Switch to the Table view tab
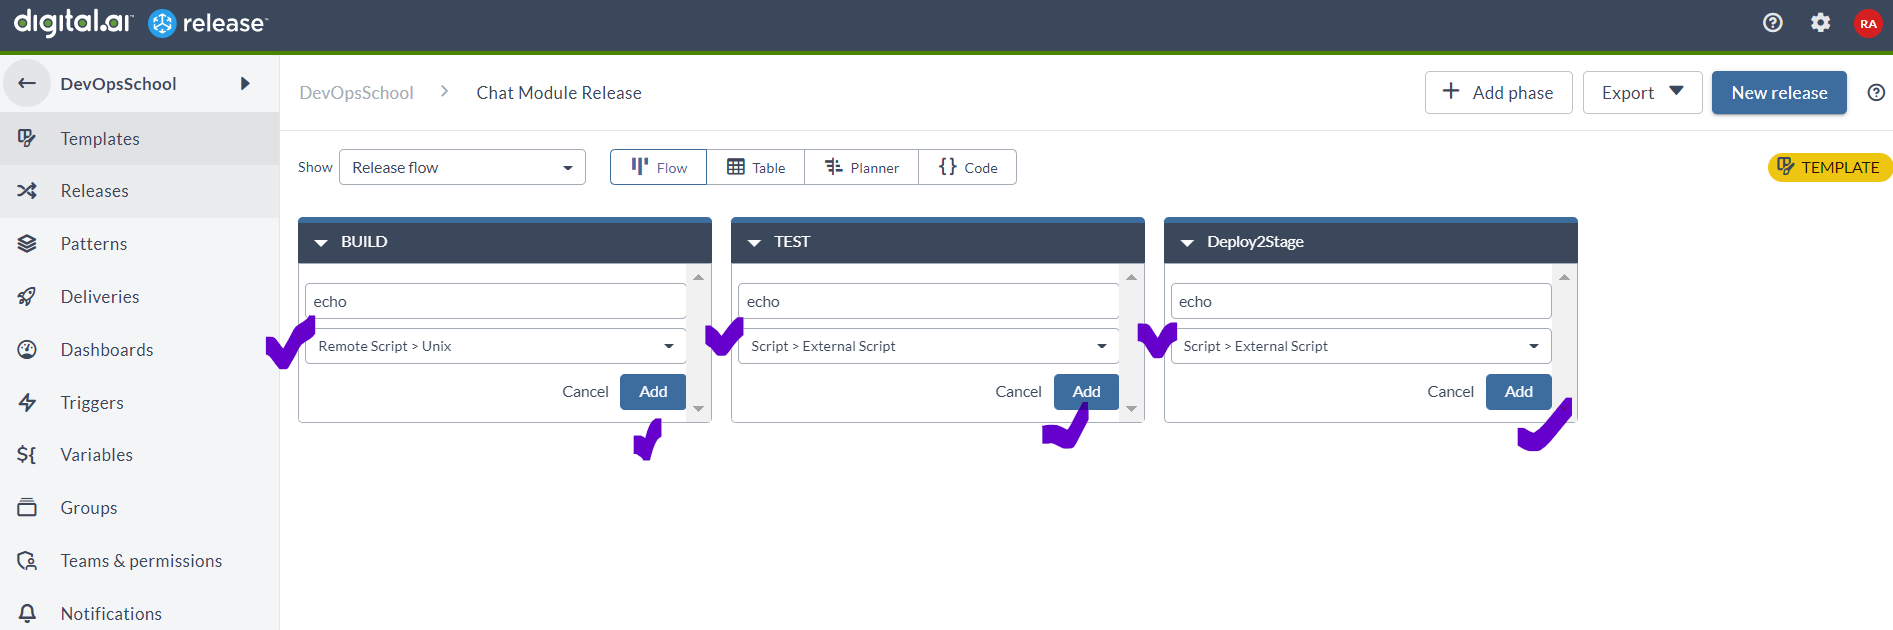Screen dimensions: 1893x630 (x=755, y=167)
